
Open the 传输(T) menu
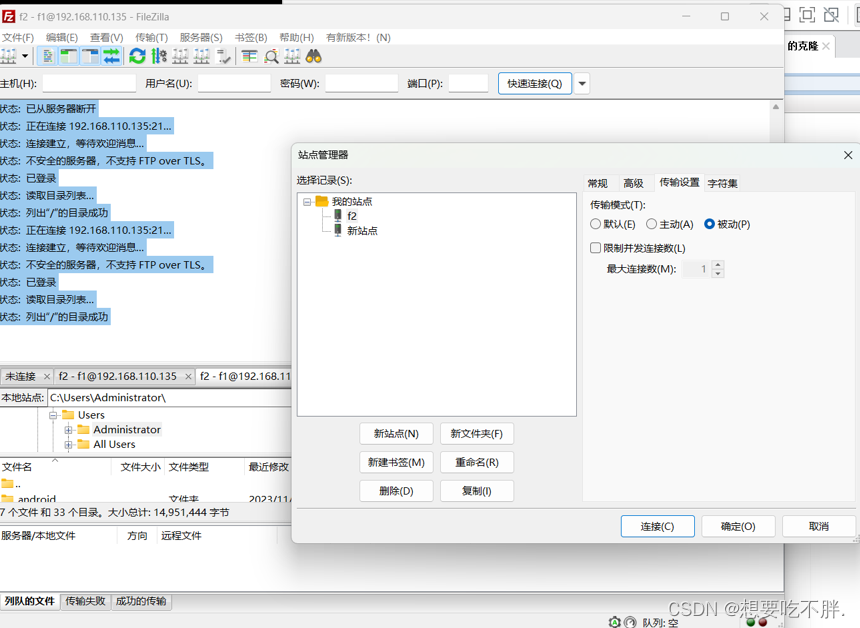tap(151, 37)
